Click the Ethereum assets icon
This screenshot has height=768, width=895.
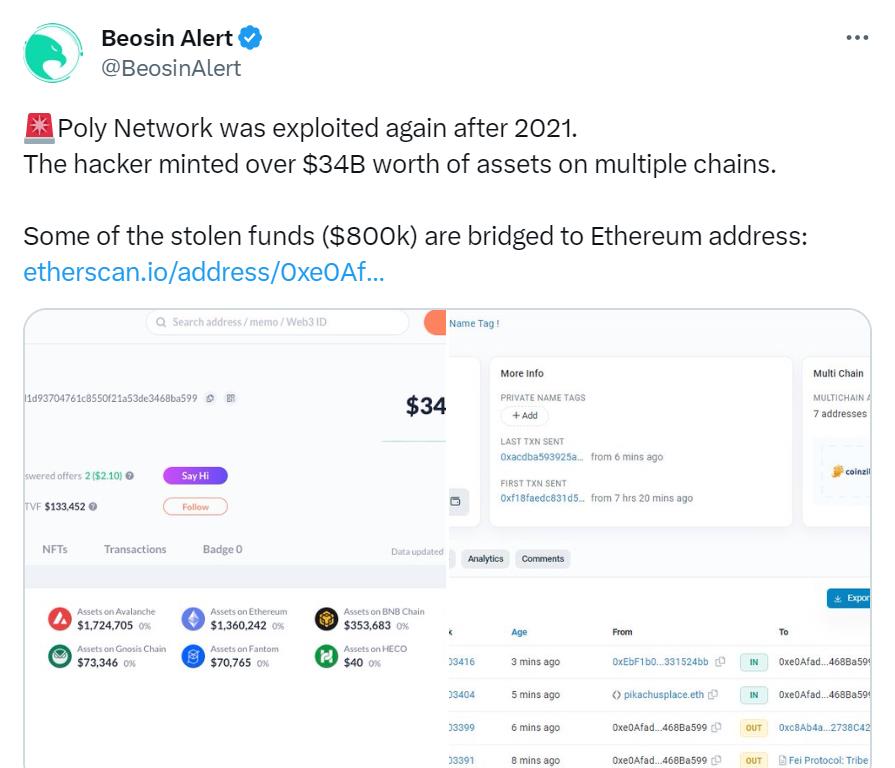pos(193,619)
